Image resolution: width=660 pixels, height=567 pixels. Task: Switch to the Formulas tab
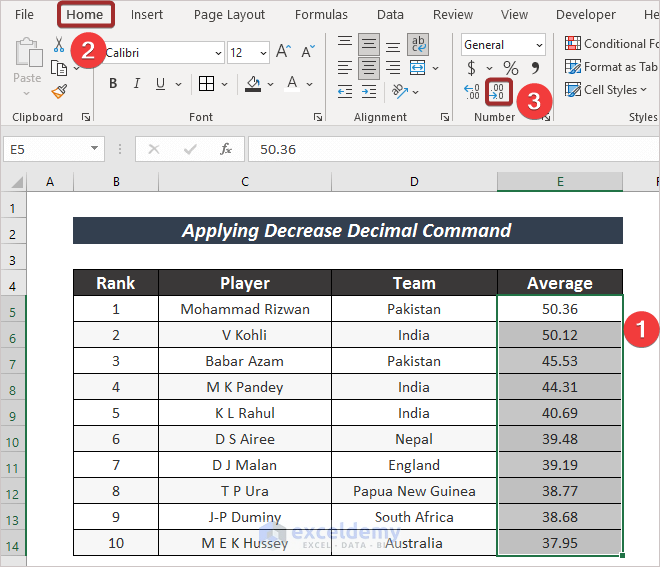pos(321,14)
